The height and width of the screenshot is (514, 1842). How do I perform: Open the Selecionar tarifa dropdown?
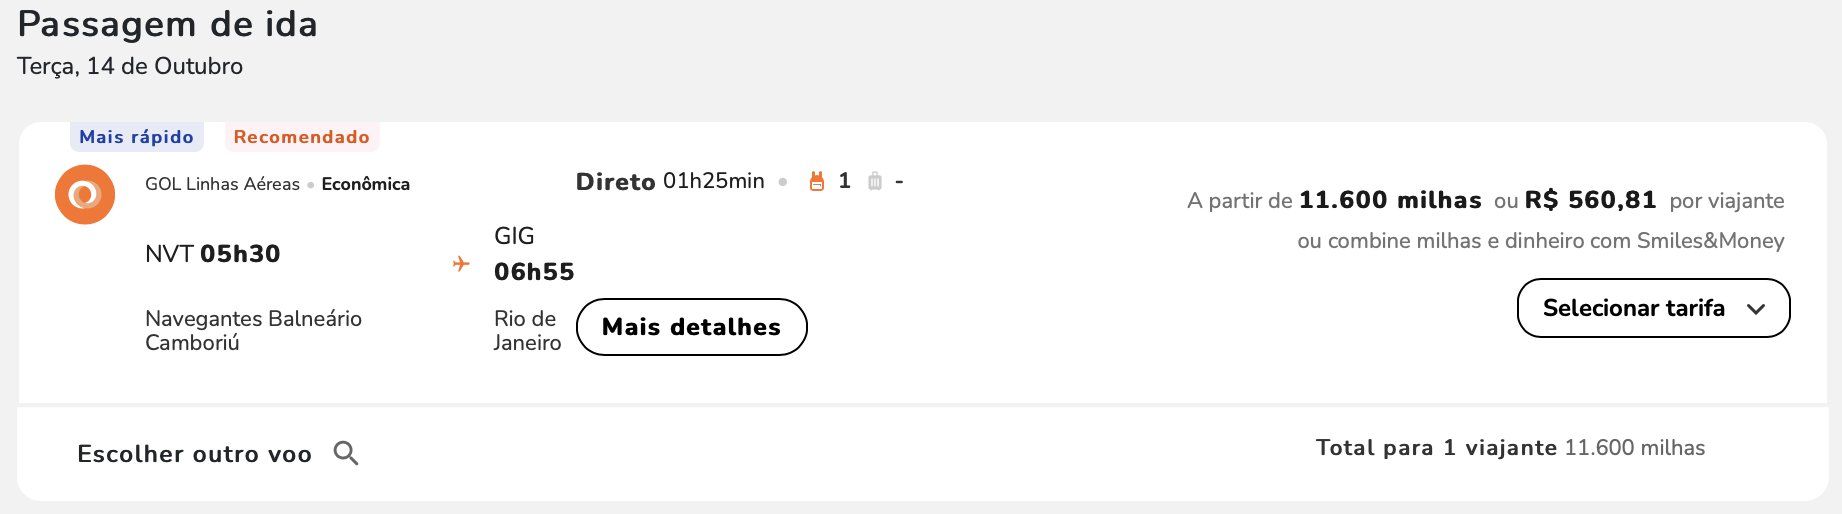(x=1653, y=308)
